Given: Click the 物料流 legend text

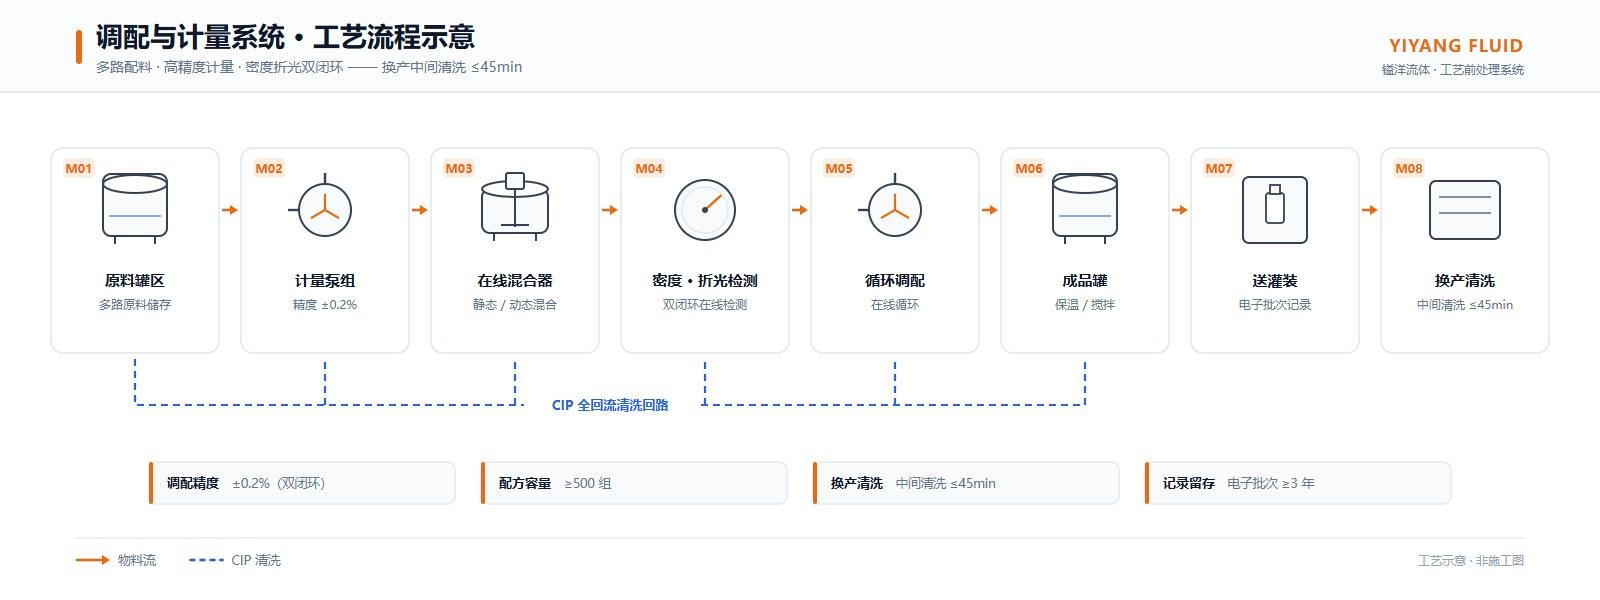Looking at the screenshot, I should tap(137, 560).
